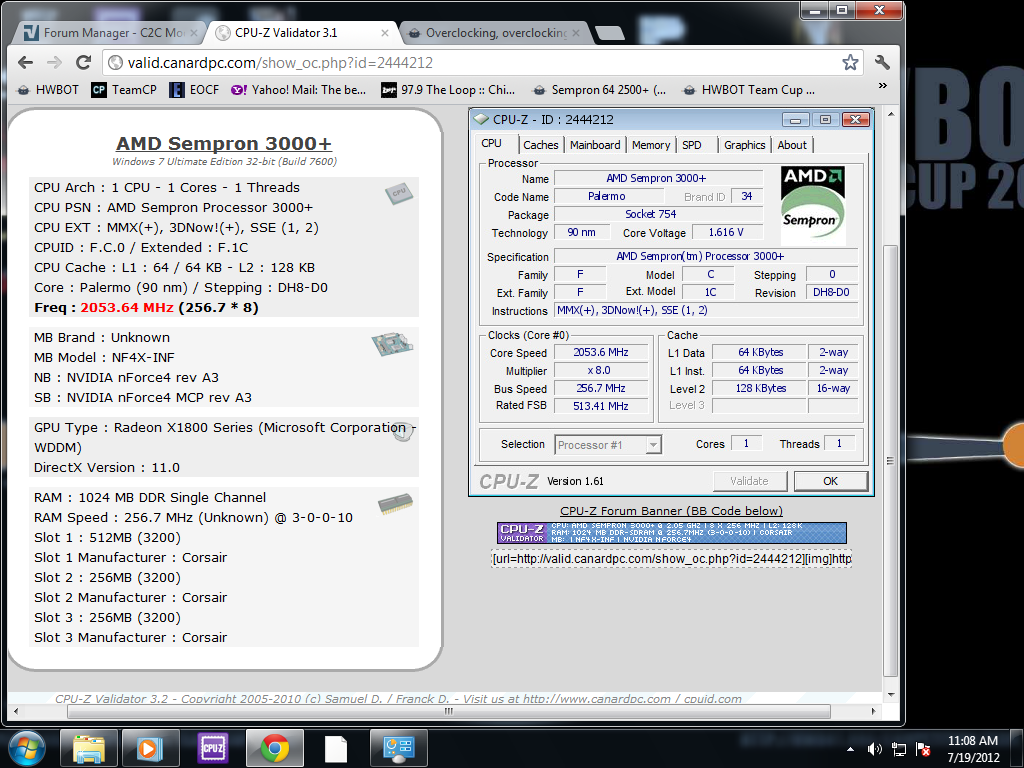Open the 97.9 The Loop bookmark
1024x768 pixels.
point(448,90)
